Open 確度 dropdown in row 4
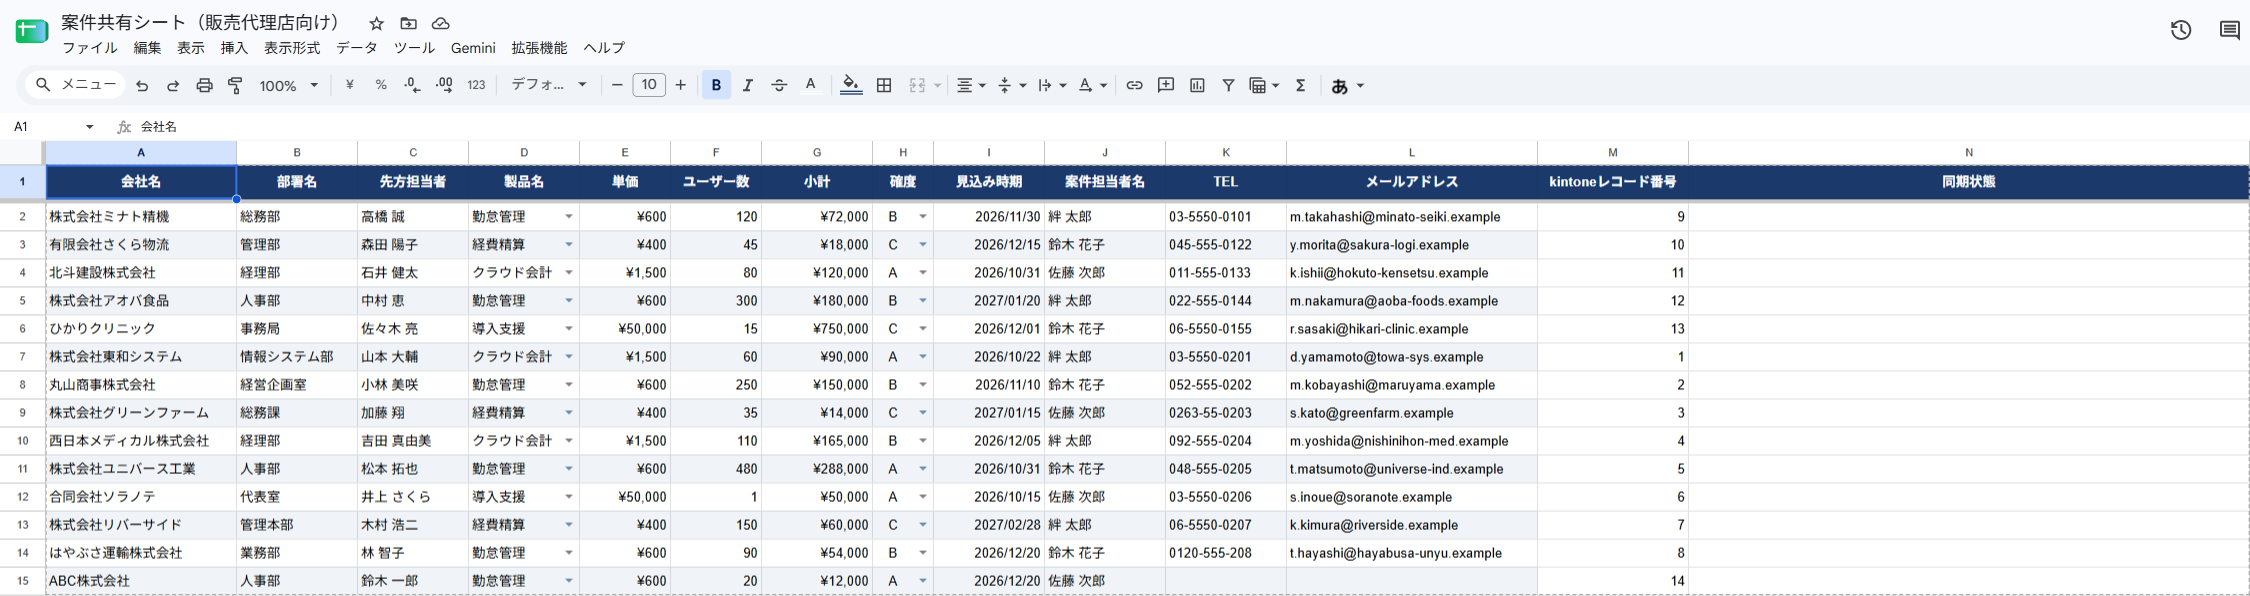 click(923, 273)
